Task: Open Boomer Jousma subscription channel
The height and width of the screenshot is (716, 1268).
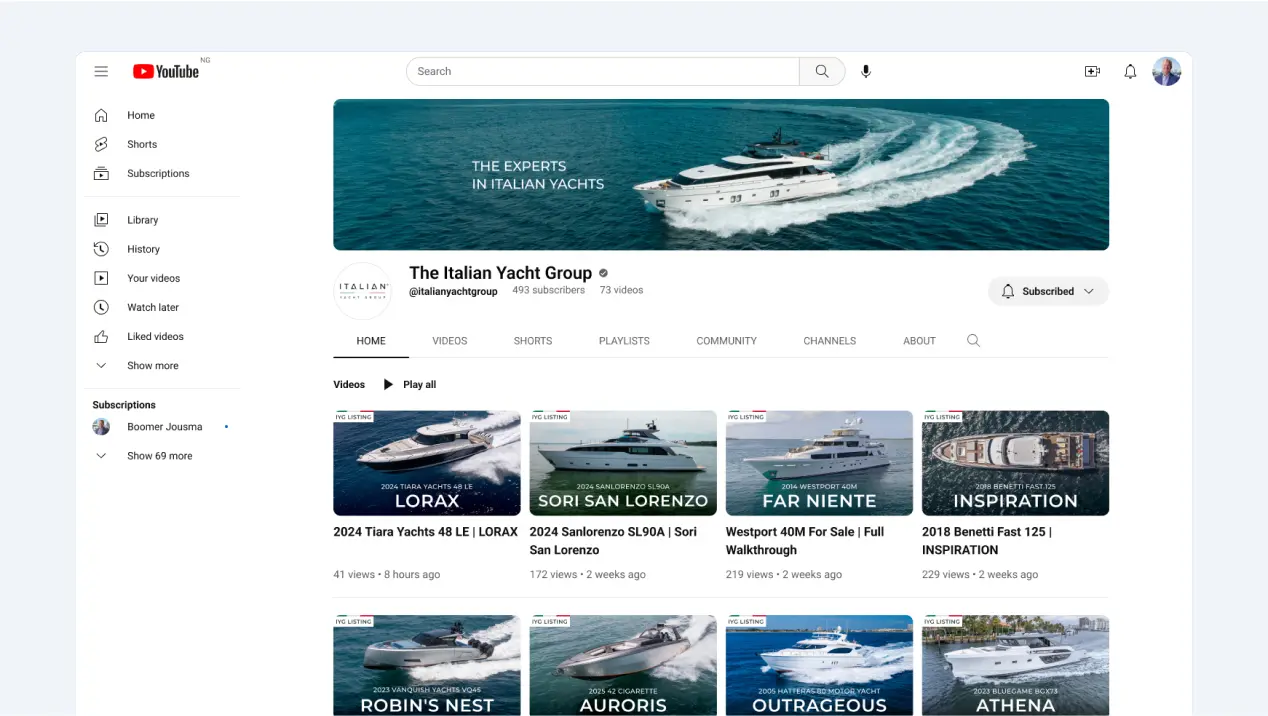Action: tap(164, 427)
